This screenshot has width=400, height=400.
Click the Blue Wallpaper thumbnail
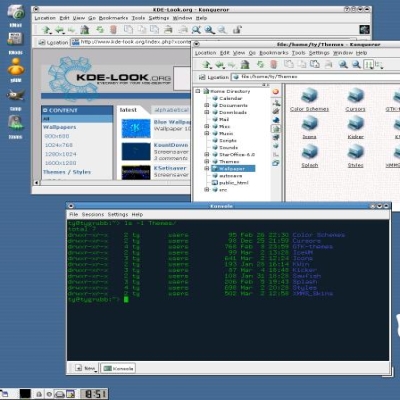click(136, 128)
